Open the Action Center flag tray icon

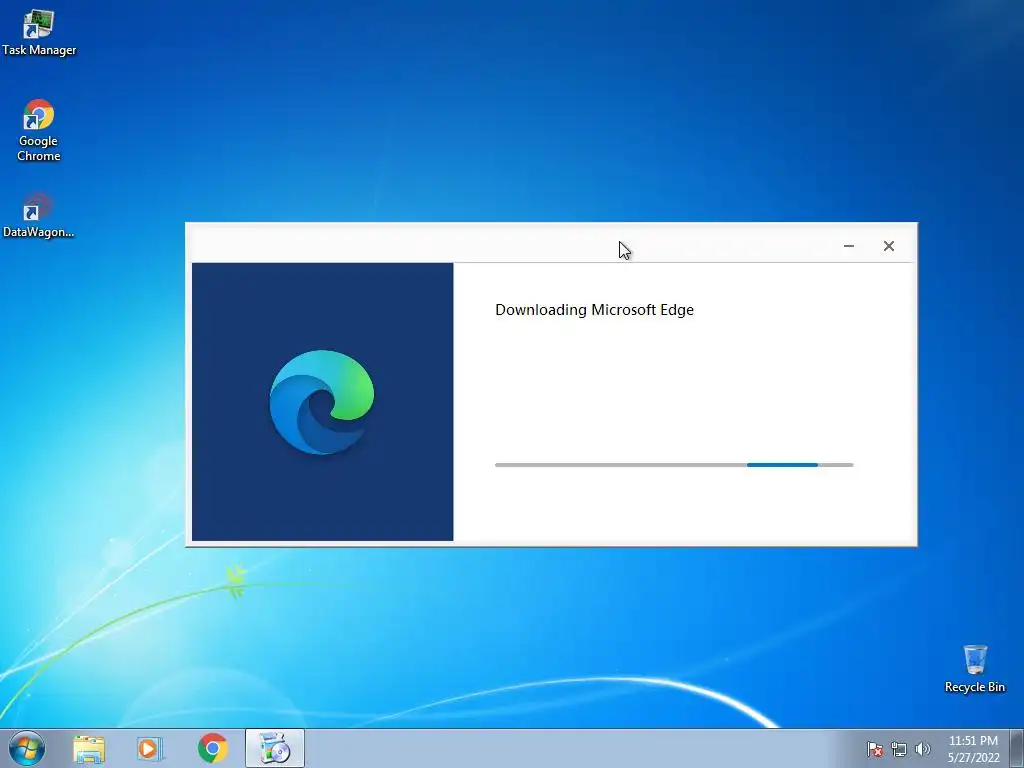click(875, 749)
